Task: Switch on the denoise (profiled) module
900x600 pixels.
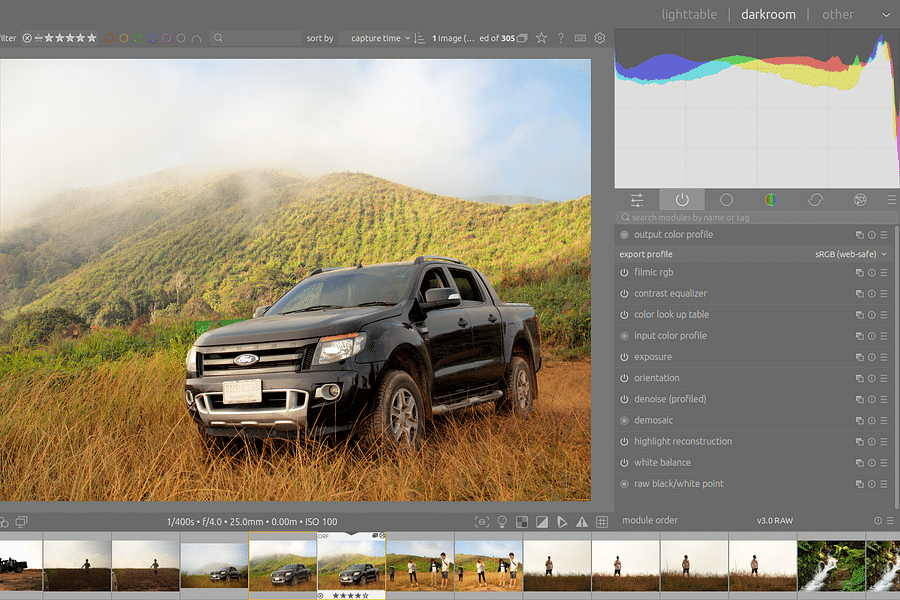Action: (x=624, y=398)
